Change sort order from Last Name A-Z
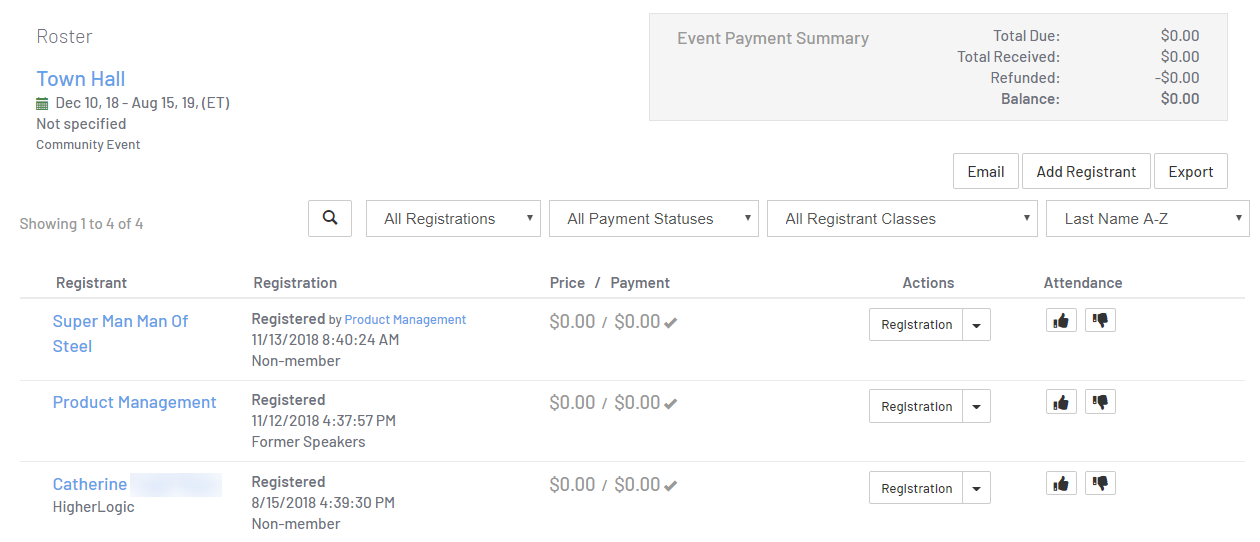The height and width of the screenshot is (542, 1260). pos(1147,219)
